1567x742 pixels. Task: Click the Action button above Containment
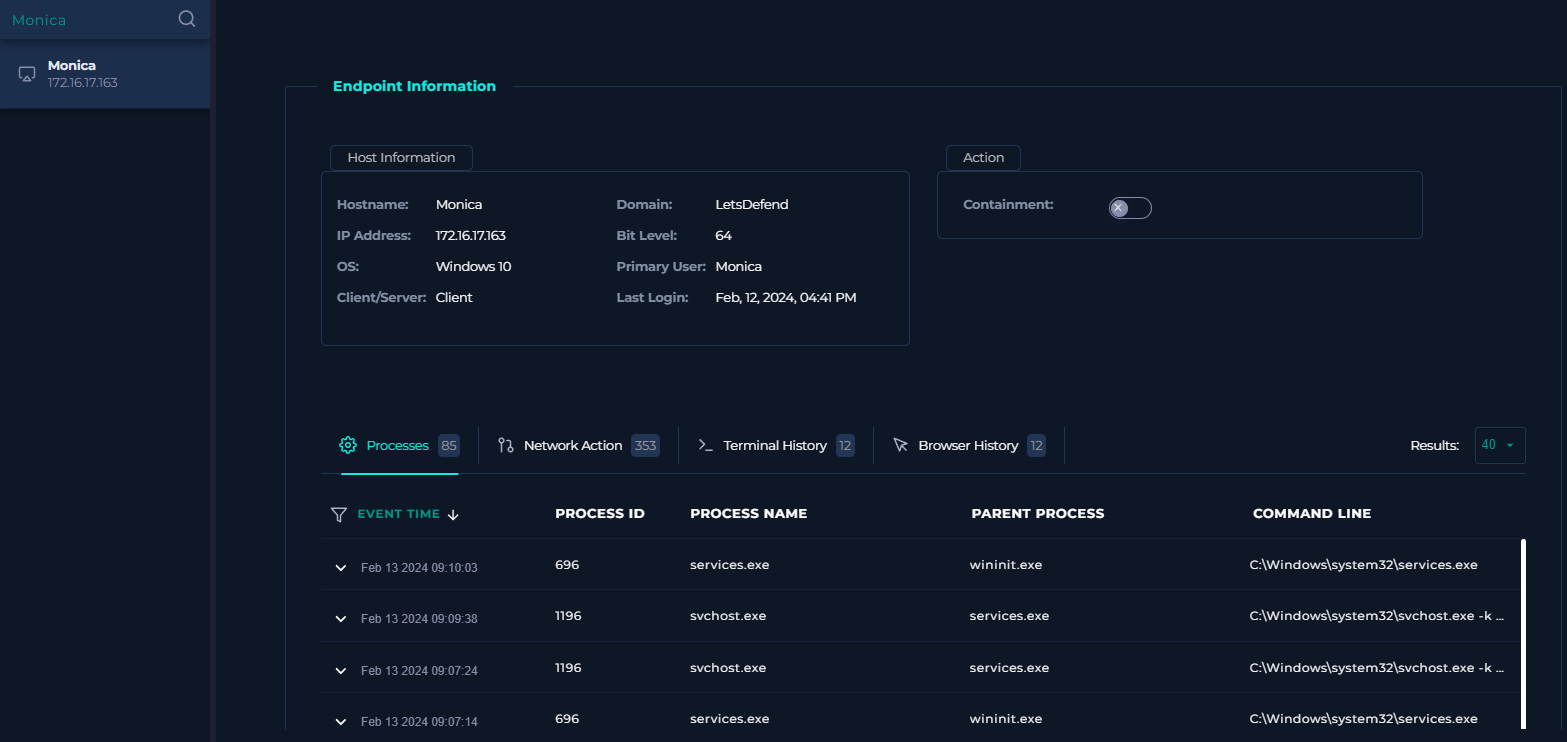983,157
